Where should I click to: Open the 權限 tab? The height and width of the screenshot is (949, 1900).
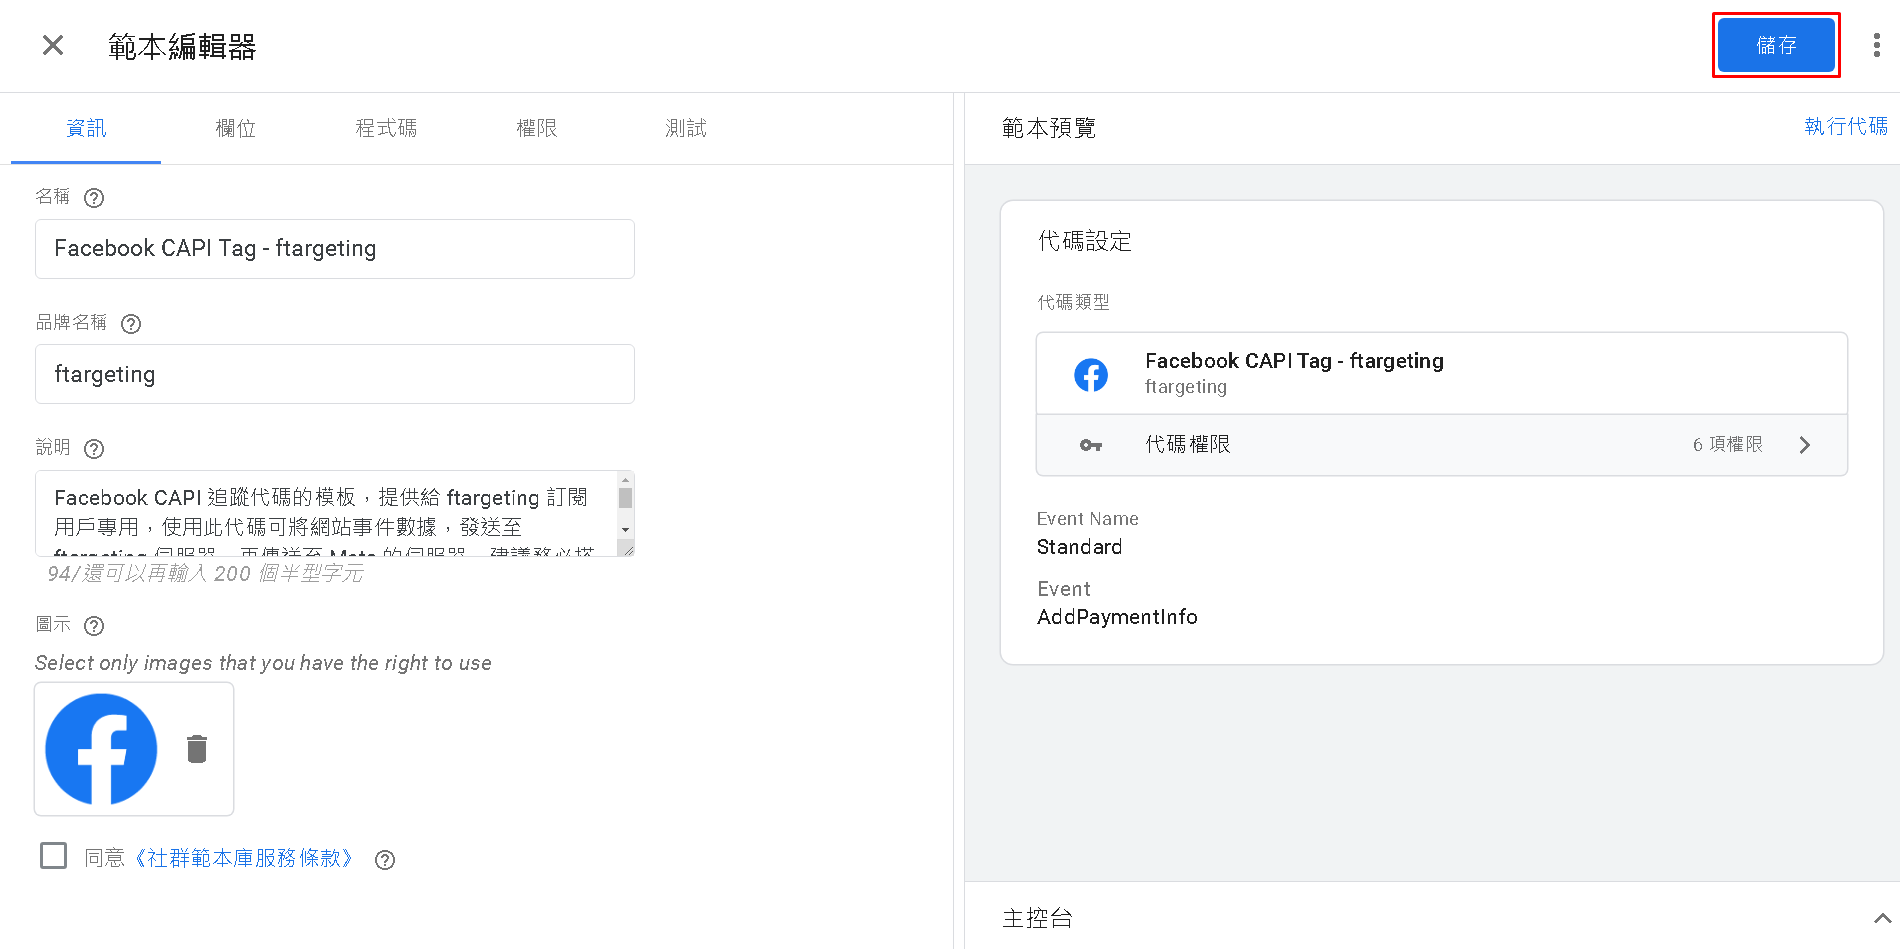(x=536, y=128)
